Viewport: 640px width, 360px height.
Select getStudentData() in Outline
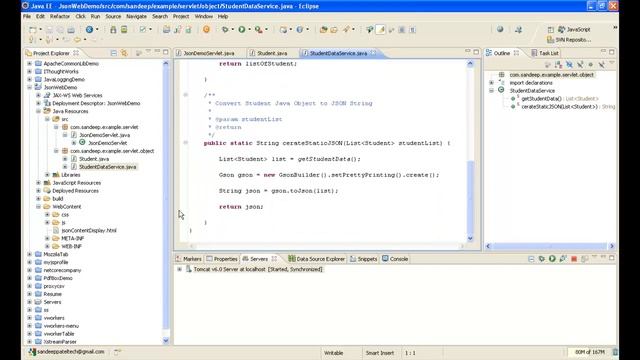click(x=560, y=99)
